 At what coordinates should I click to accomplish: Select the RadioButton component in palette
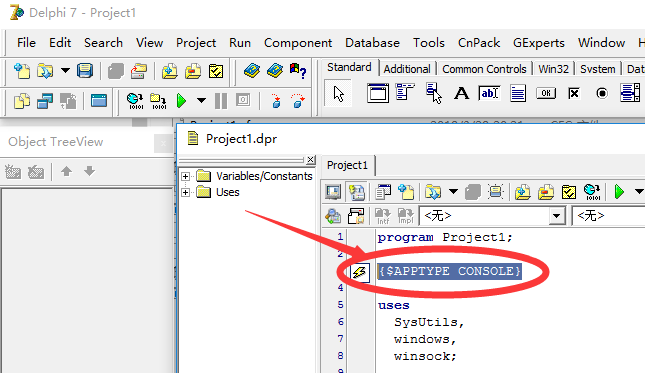pos(602,93)
